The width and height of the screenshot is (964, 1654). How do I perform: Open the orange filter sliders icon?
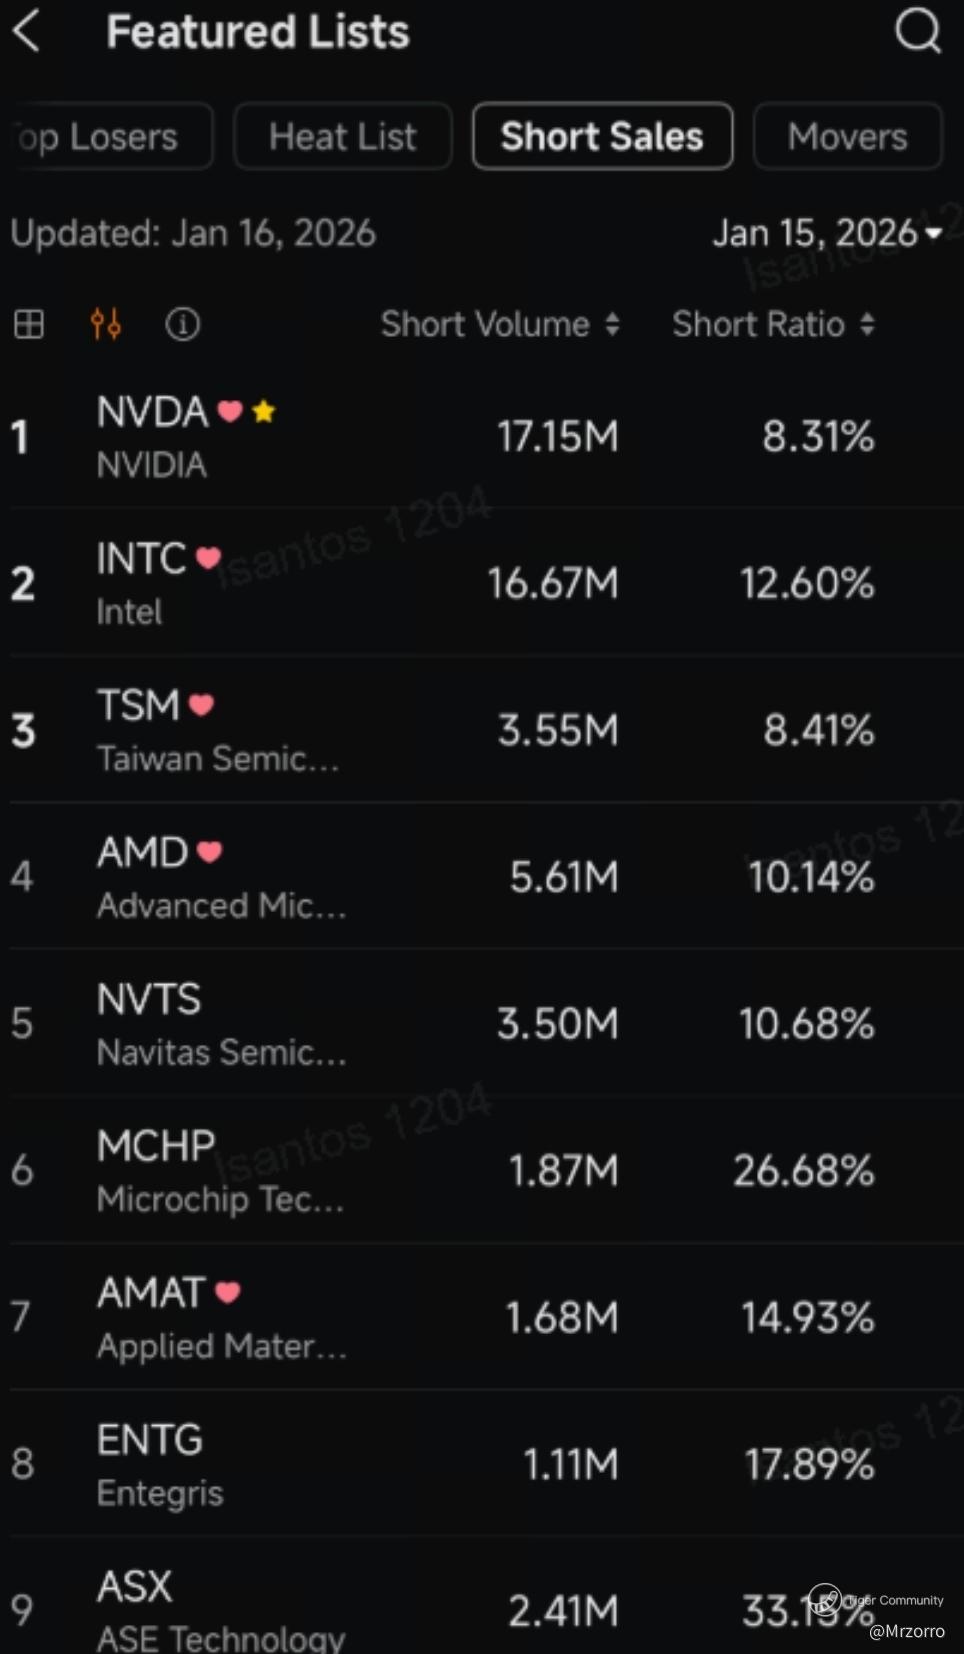tap(106, 324)
